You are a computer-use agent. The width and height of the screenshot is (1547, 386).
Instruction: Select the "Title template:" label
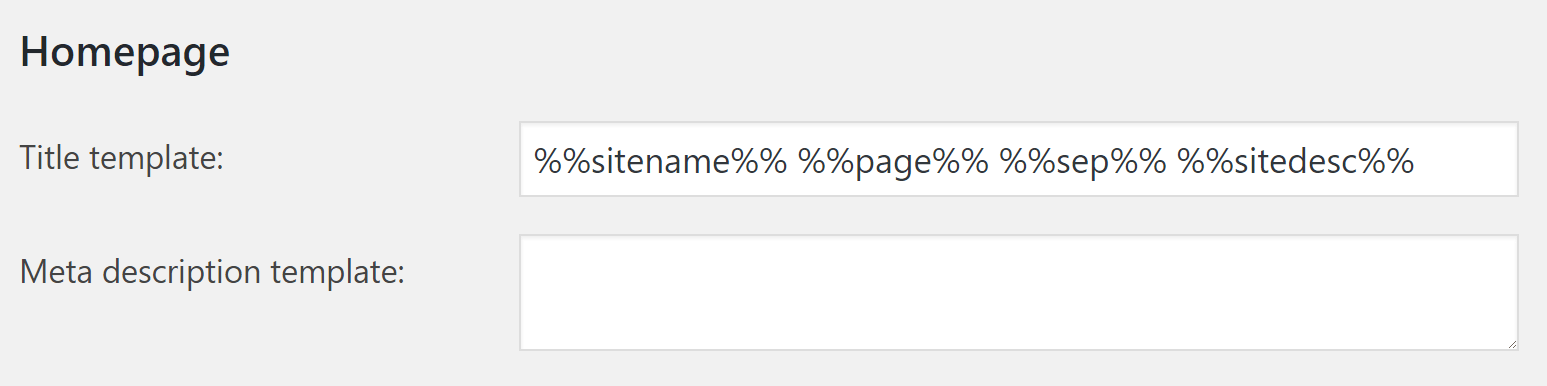pyautogui.click(x=121, y=158)
